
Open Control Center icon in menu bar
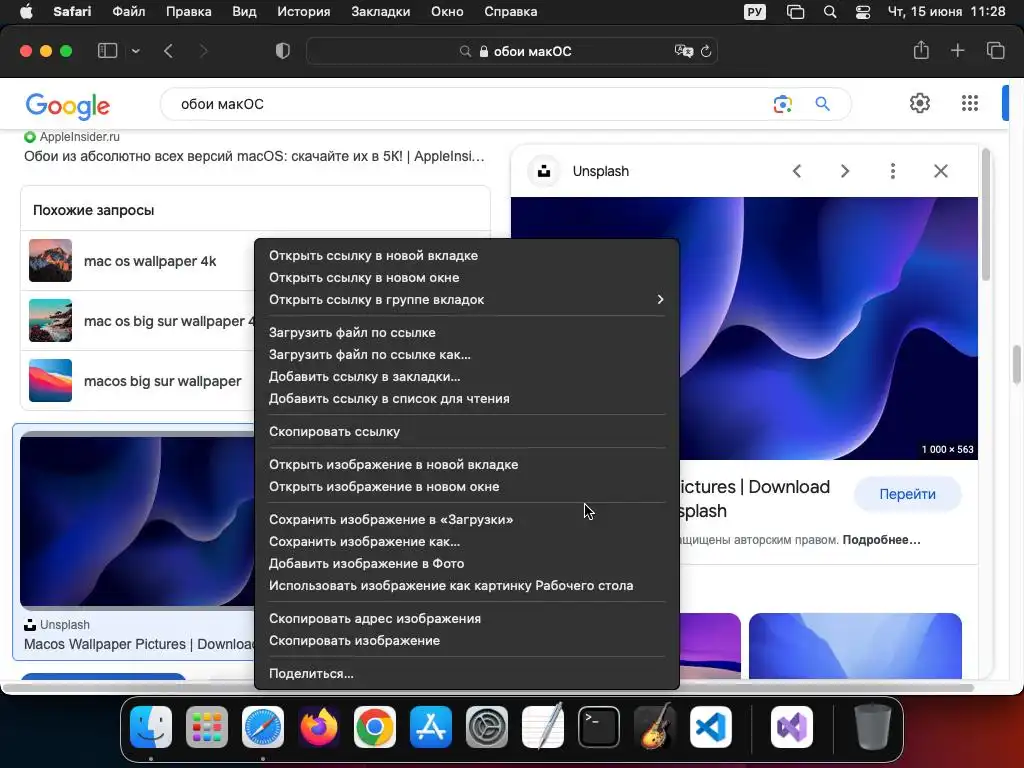[863, 12]
